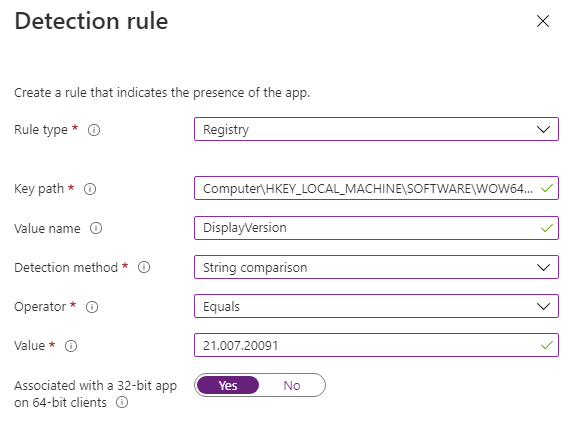
Task: Close the Detection rule pane
Action: pos(543,21)
